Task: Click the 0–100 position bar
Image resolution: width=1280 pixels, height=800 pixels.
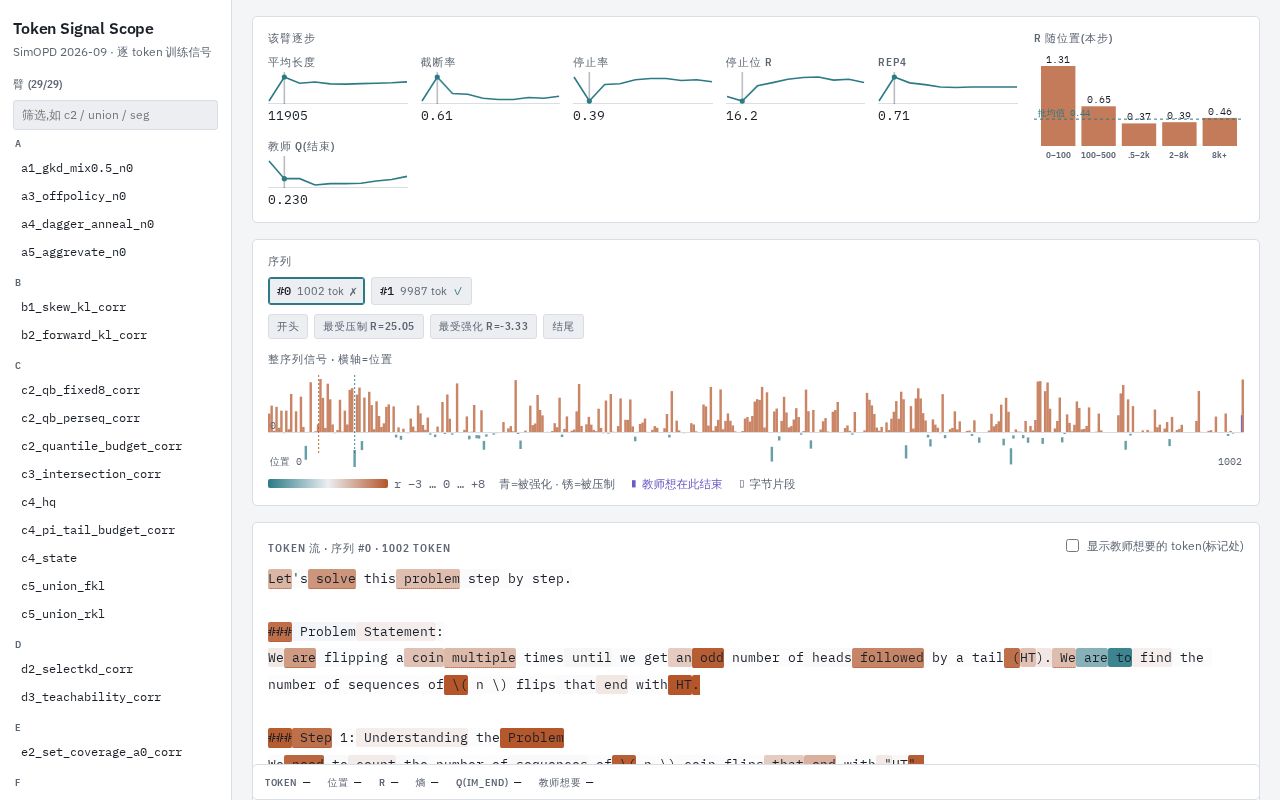Action: 1058,106
